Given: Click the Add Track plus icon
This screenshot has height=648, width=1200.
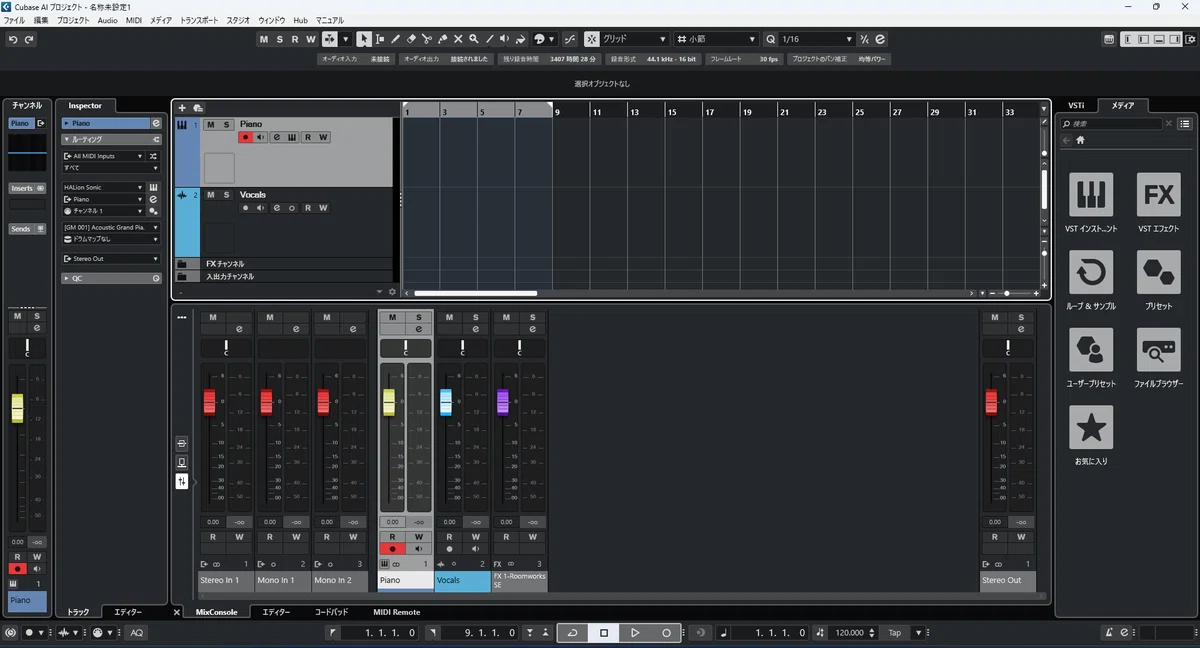Looking at the screenshot, I should point(182,108).
